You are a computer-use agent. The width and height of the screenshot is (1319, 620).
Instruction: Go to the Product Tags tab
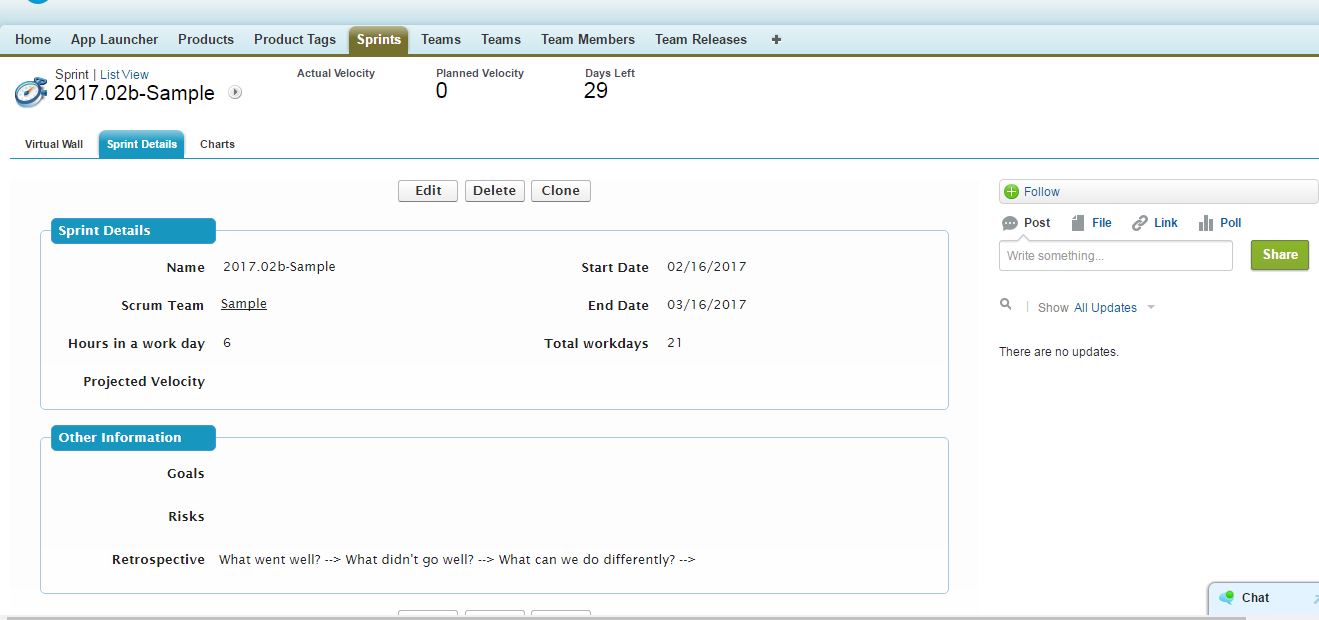[294, 39]
